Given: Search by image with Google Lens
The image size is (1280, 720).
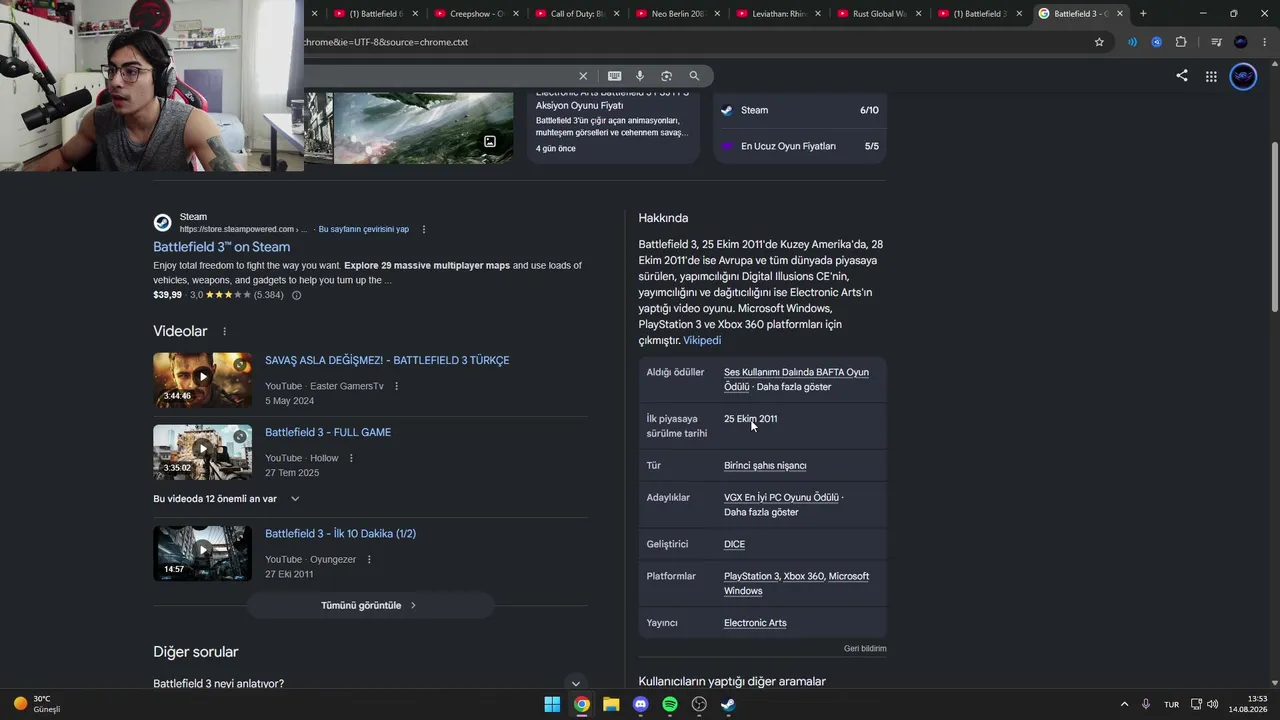Looking at the screenshot, I should [666, 76].
